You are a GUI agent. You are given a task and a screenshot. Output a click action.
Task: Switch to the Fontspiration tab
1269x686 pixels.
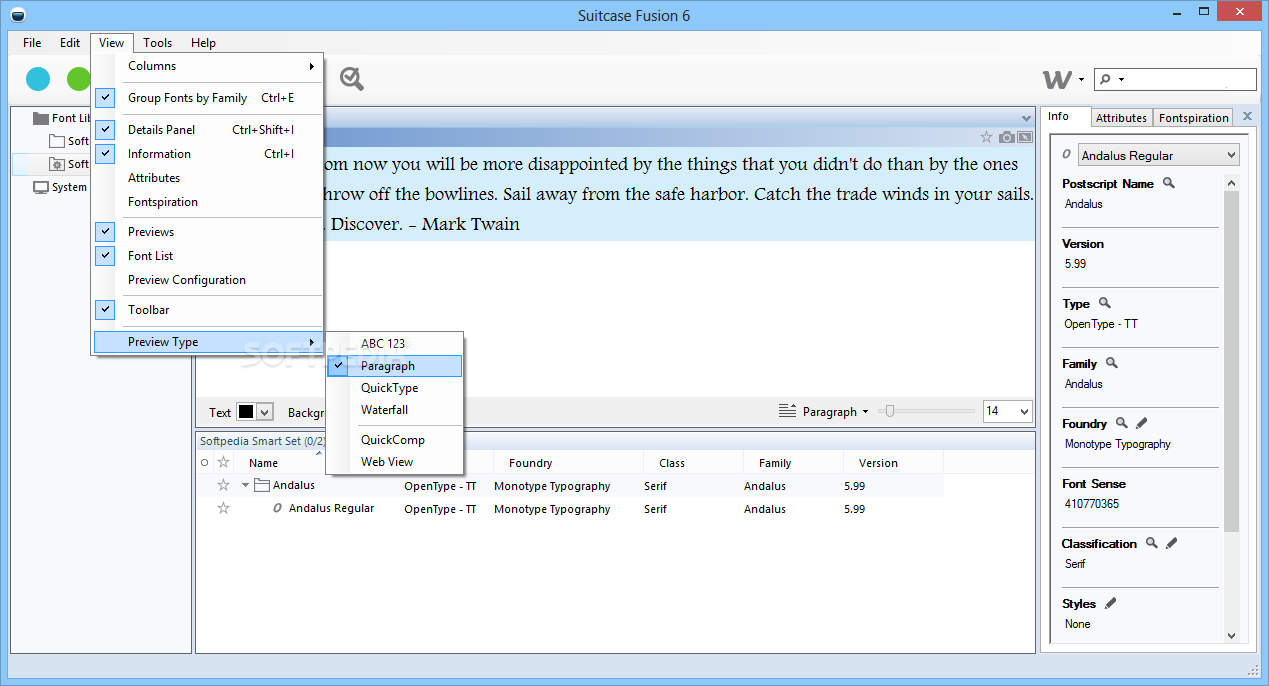(x=1193, y=118)
